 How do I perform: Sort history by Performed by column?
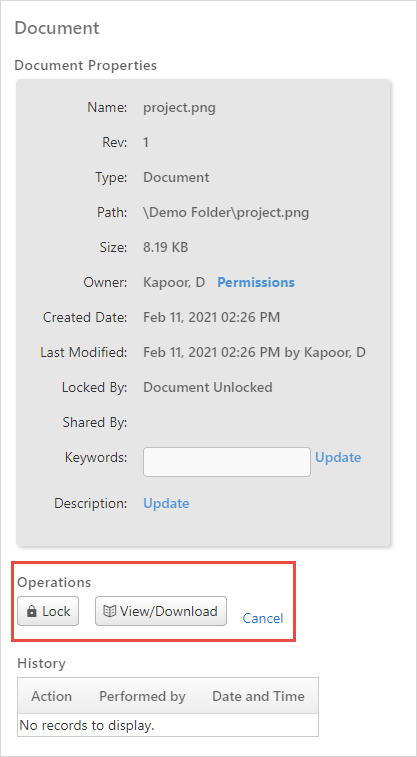[x=142, y=696]
